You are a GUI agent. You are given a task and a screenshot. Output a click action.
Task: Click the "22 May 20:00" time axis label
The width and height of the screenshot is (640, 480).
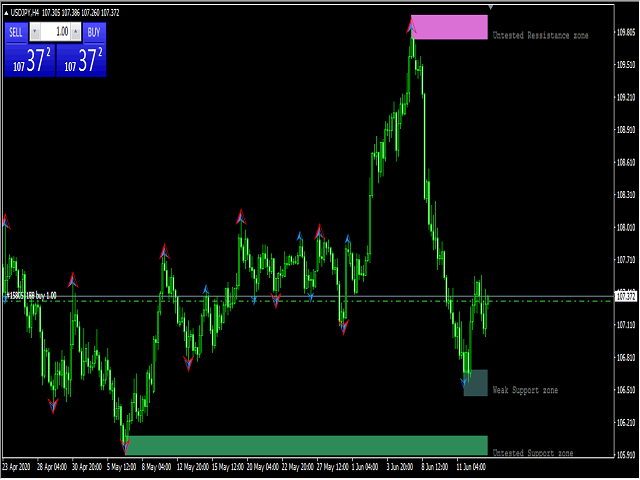(x=298, y=467)
